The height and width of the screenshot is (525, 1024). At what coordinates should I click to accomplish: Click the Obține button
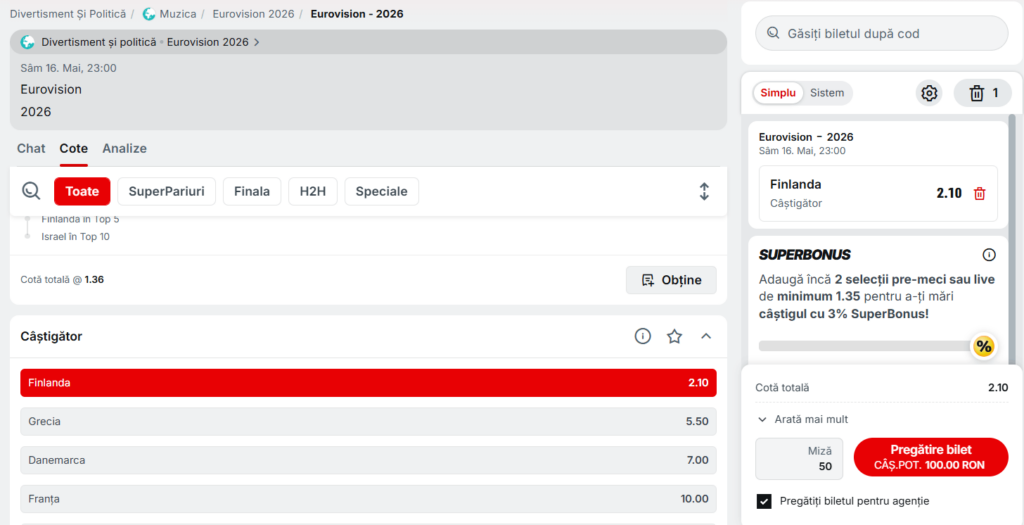[x=671, y=280]
